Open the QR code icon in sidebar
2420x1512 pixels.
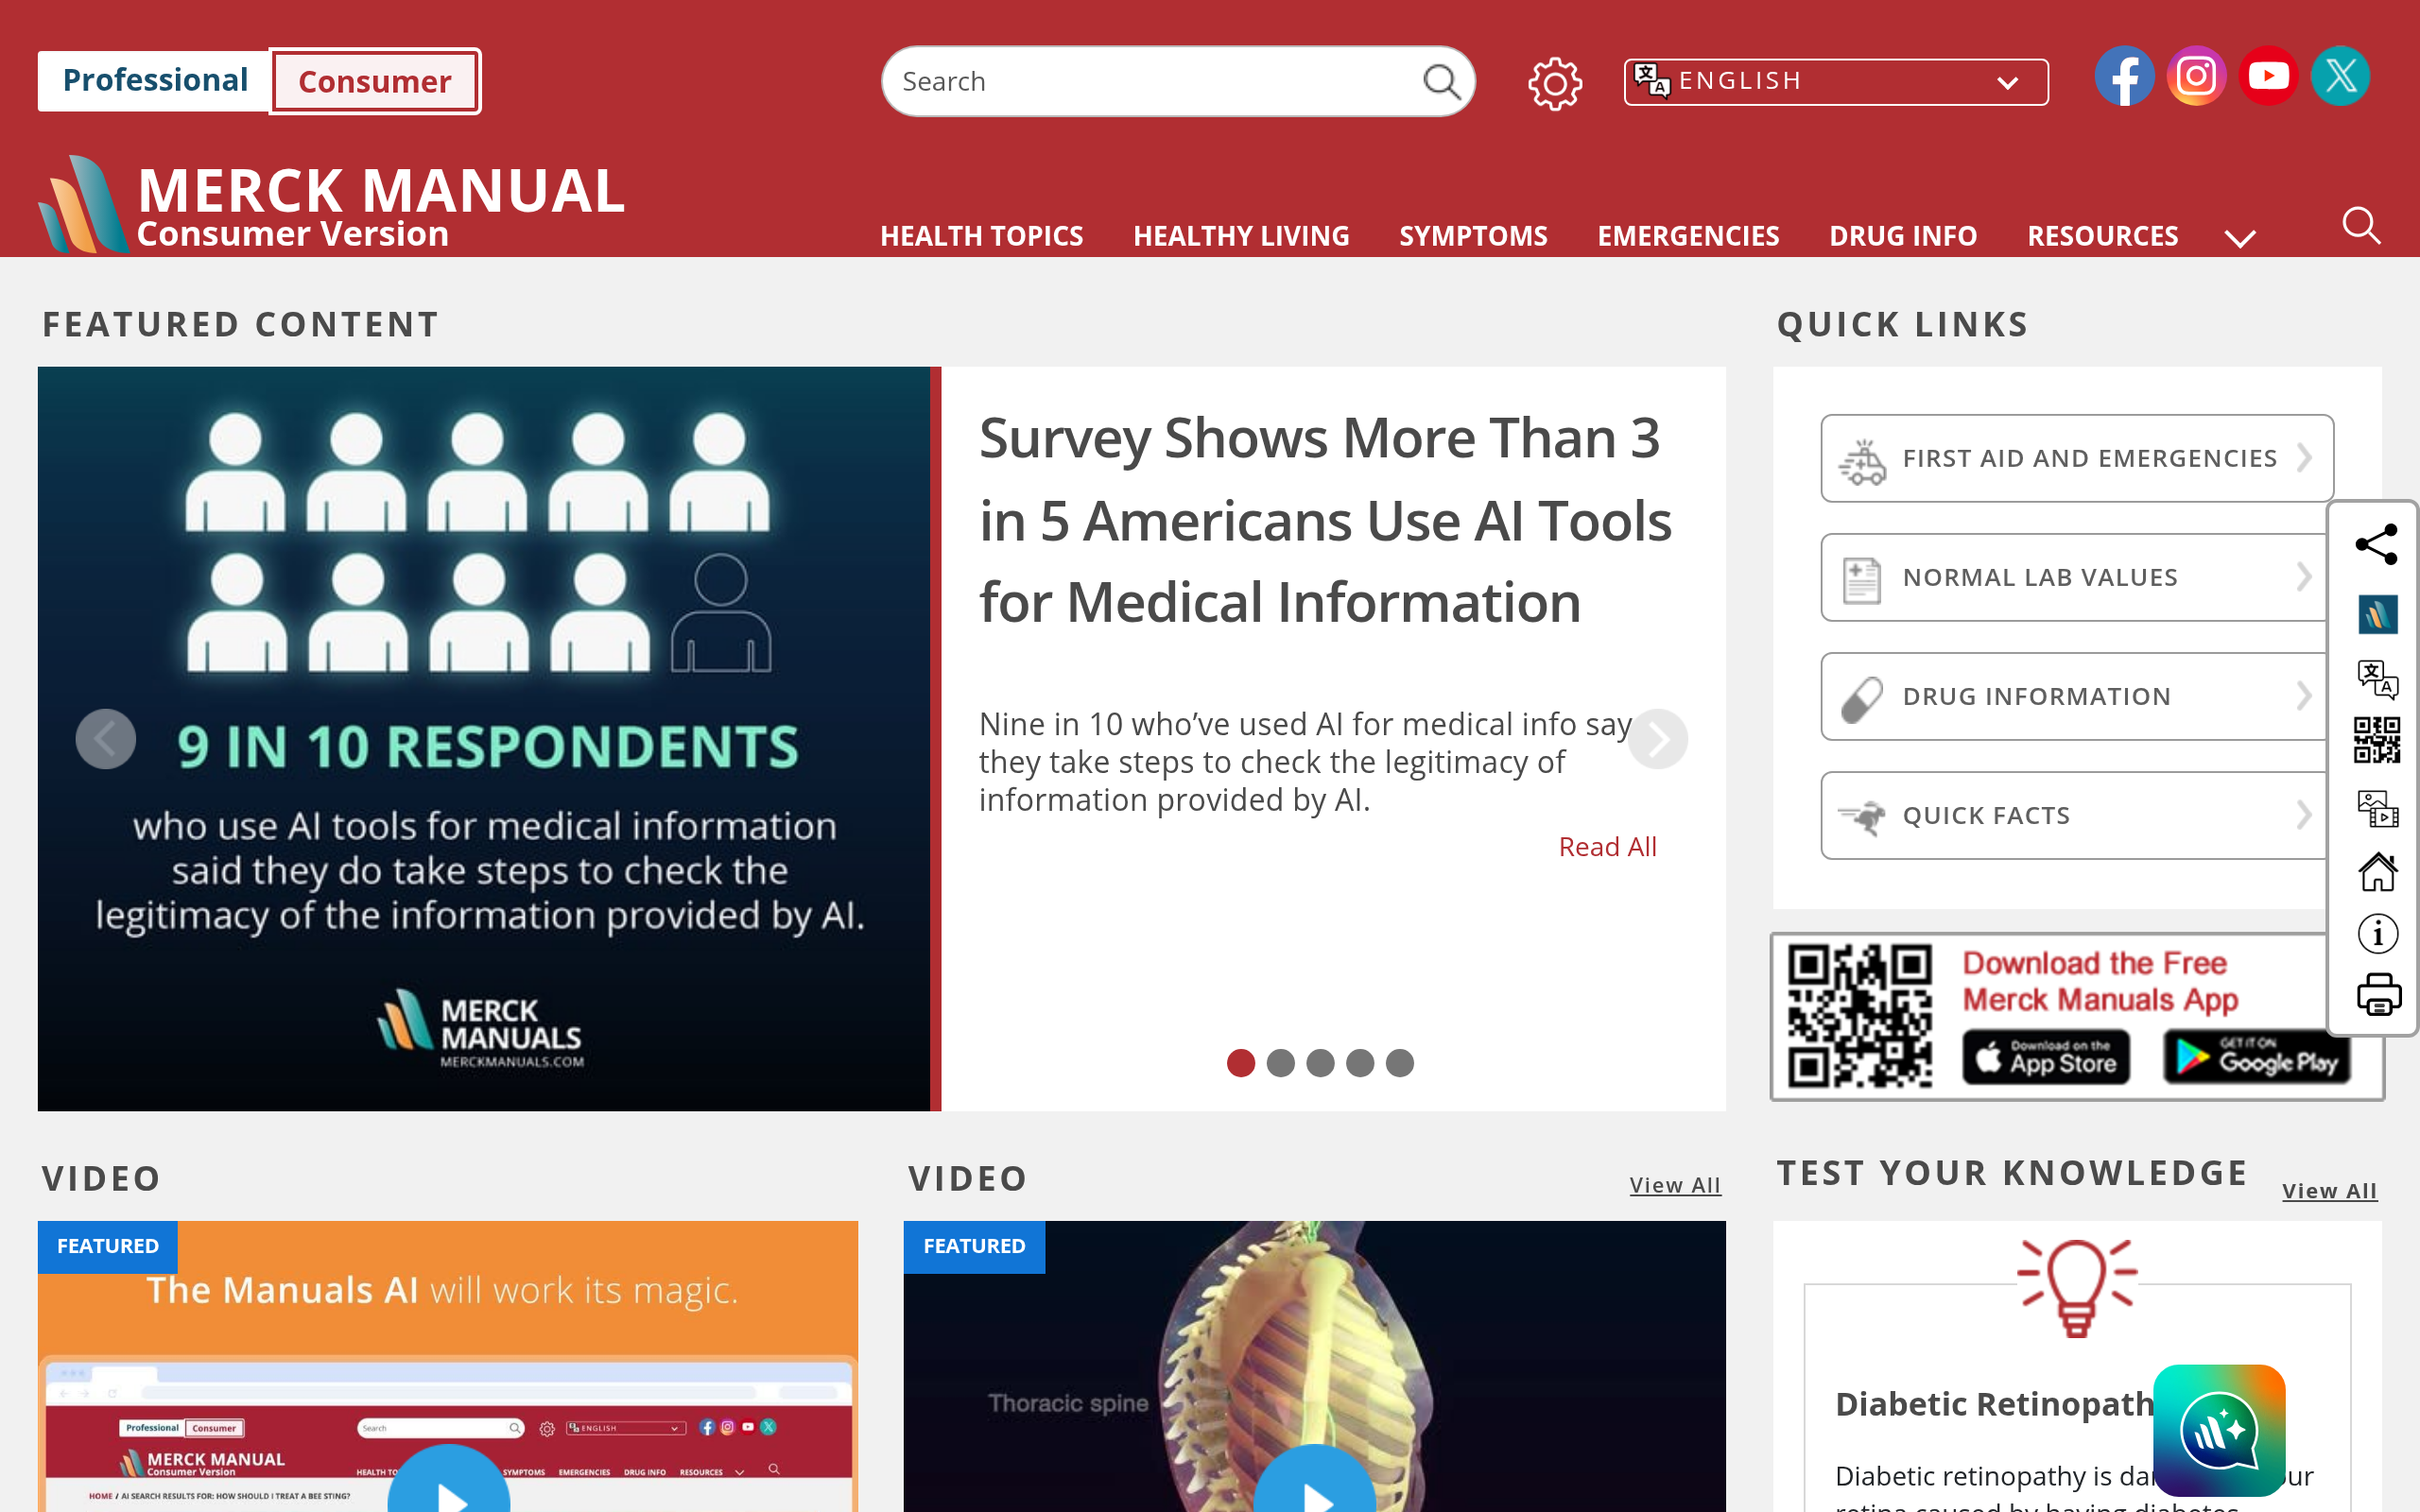pyautogui.click(x=2377, y=740)
